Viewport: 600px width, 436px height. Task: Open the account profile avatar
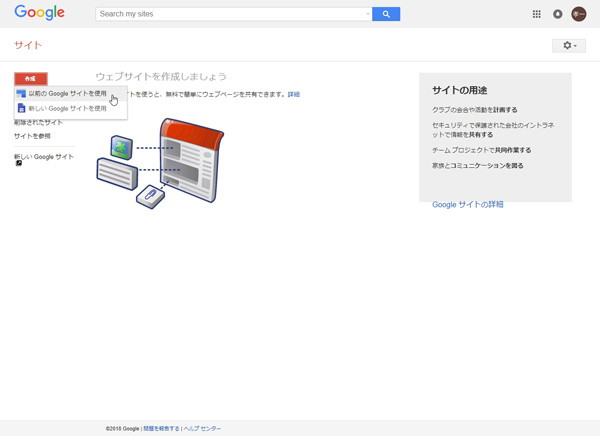pyautogui.click(x=579, y=14)
